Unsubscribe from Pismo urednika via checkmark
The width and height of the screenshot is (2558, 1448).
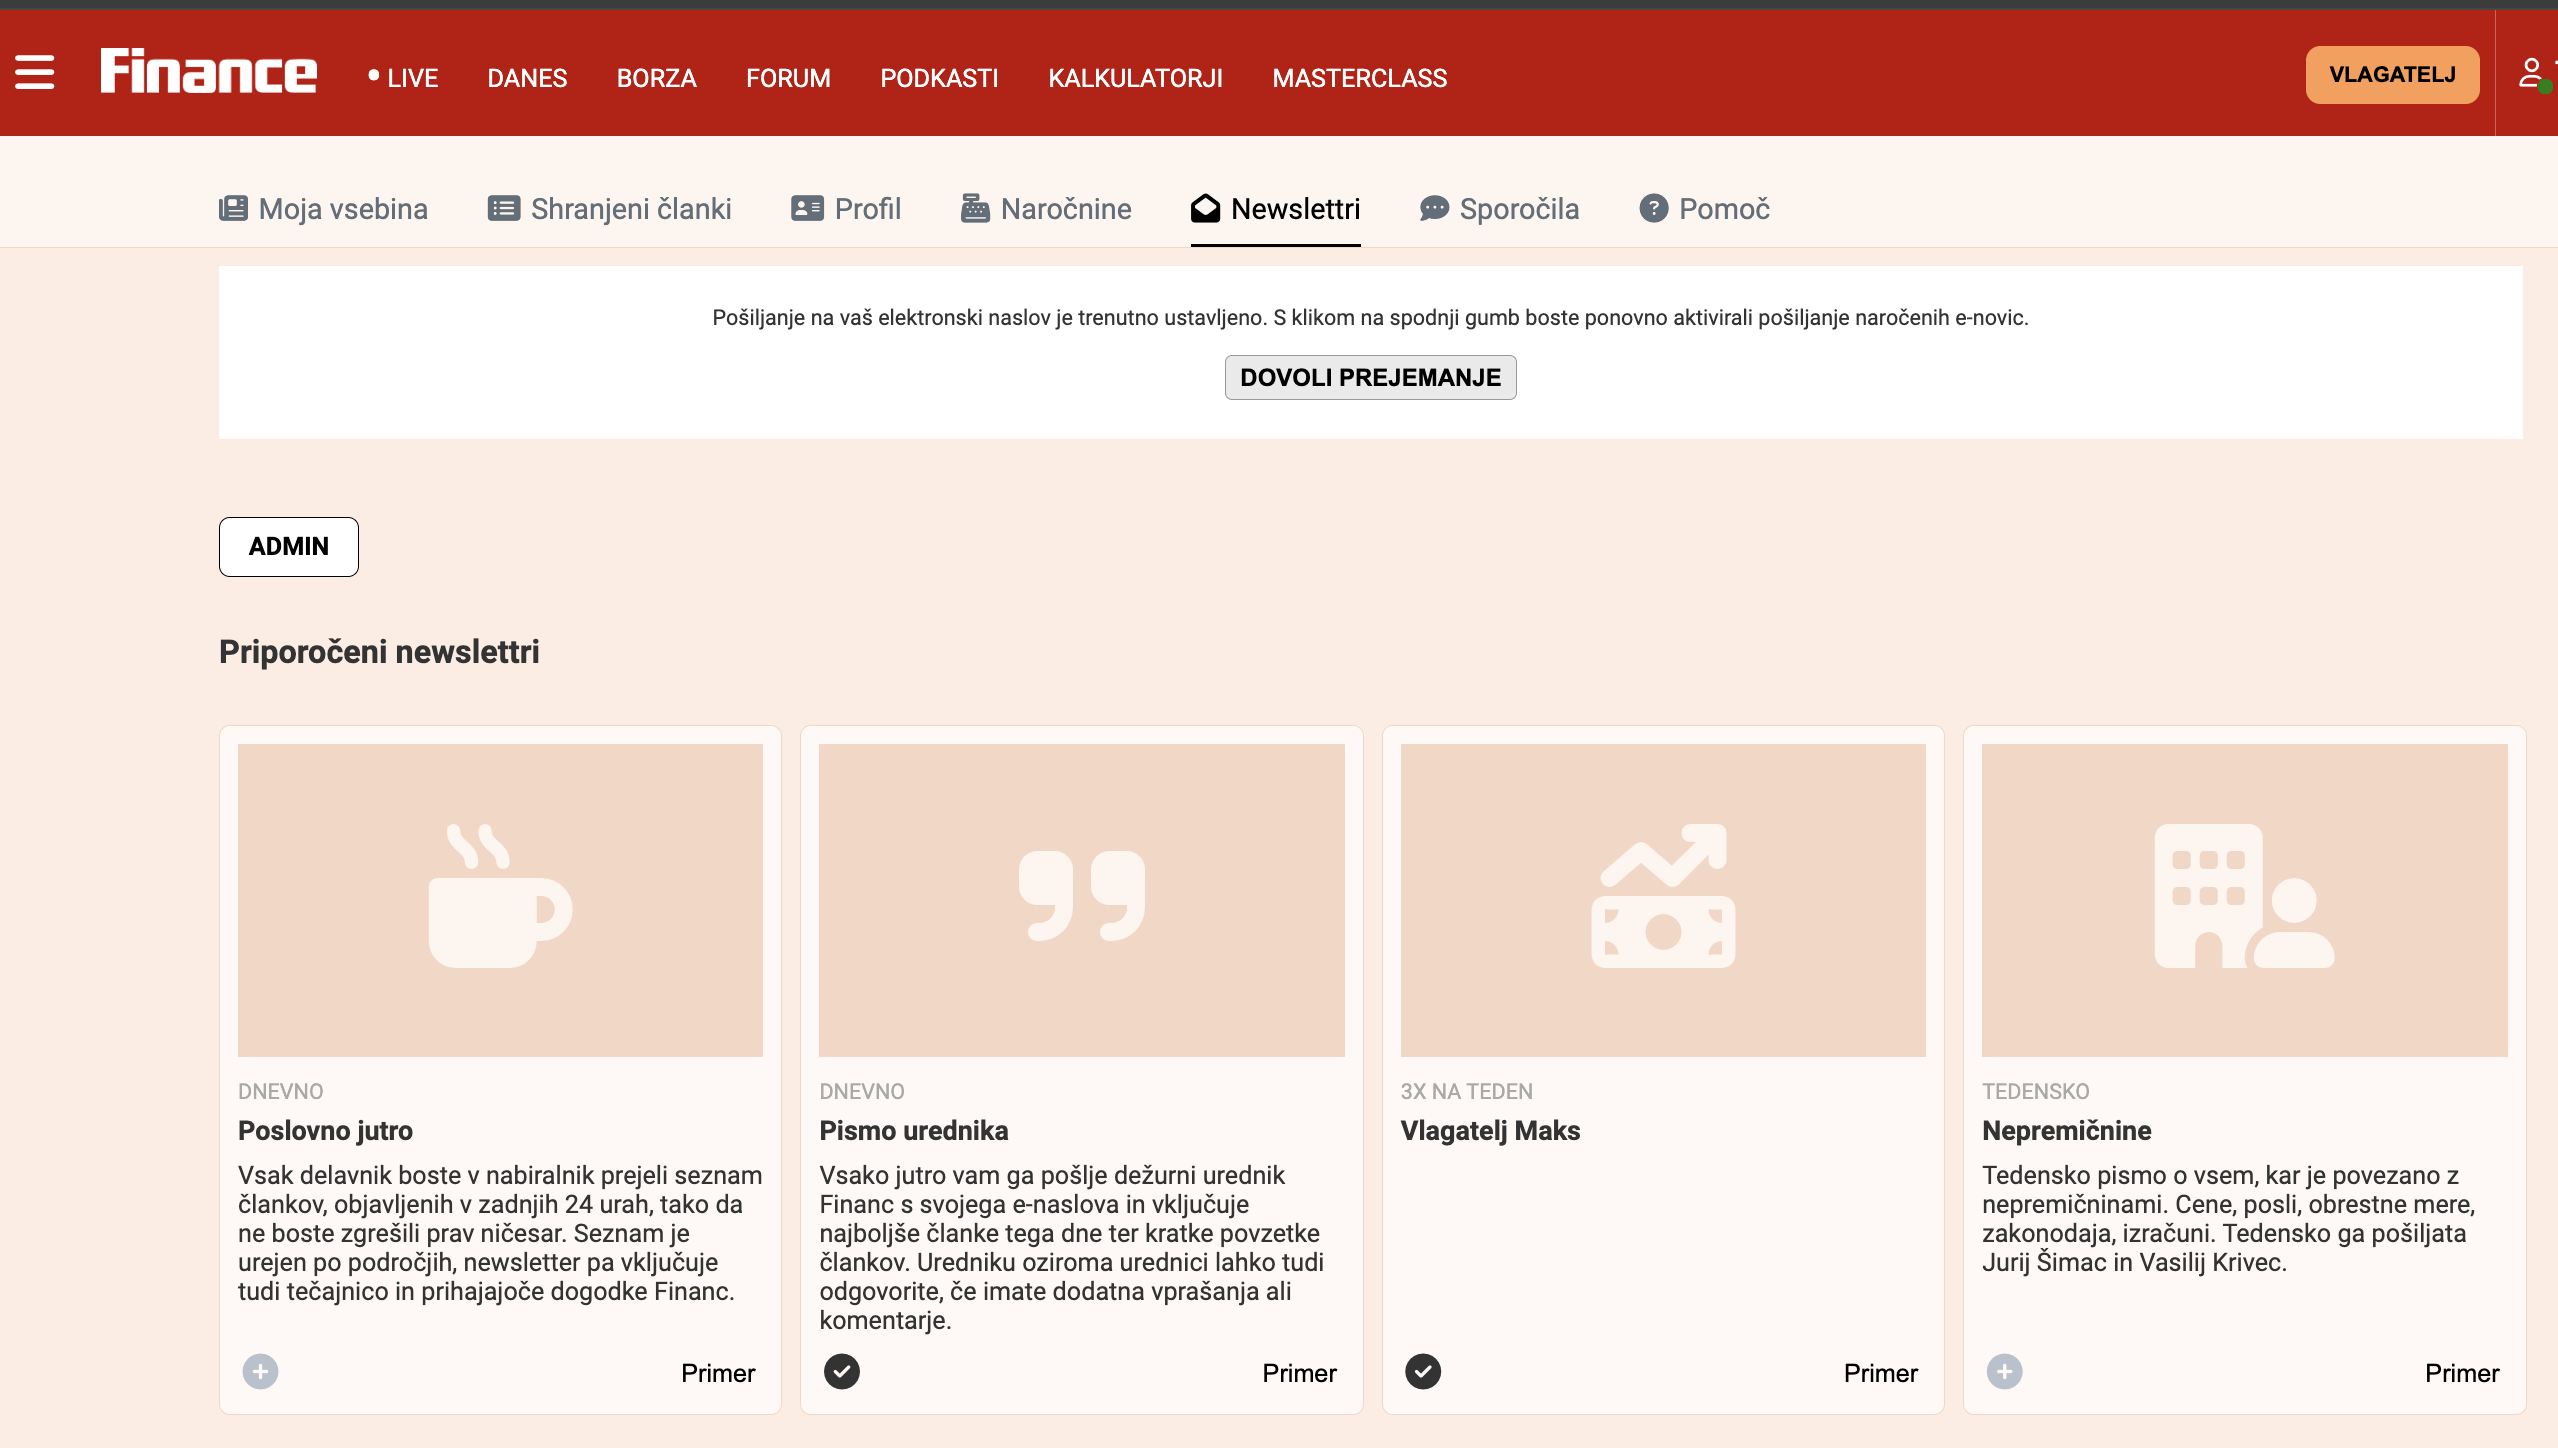(842, 1371)
